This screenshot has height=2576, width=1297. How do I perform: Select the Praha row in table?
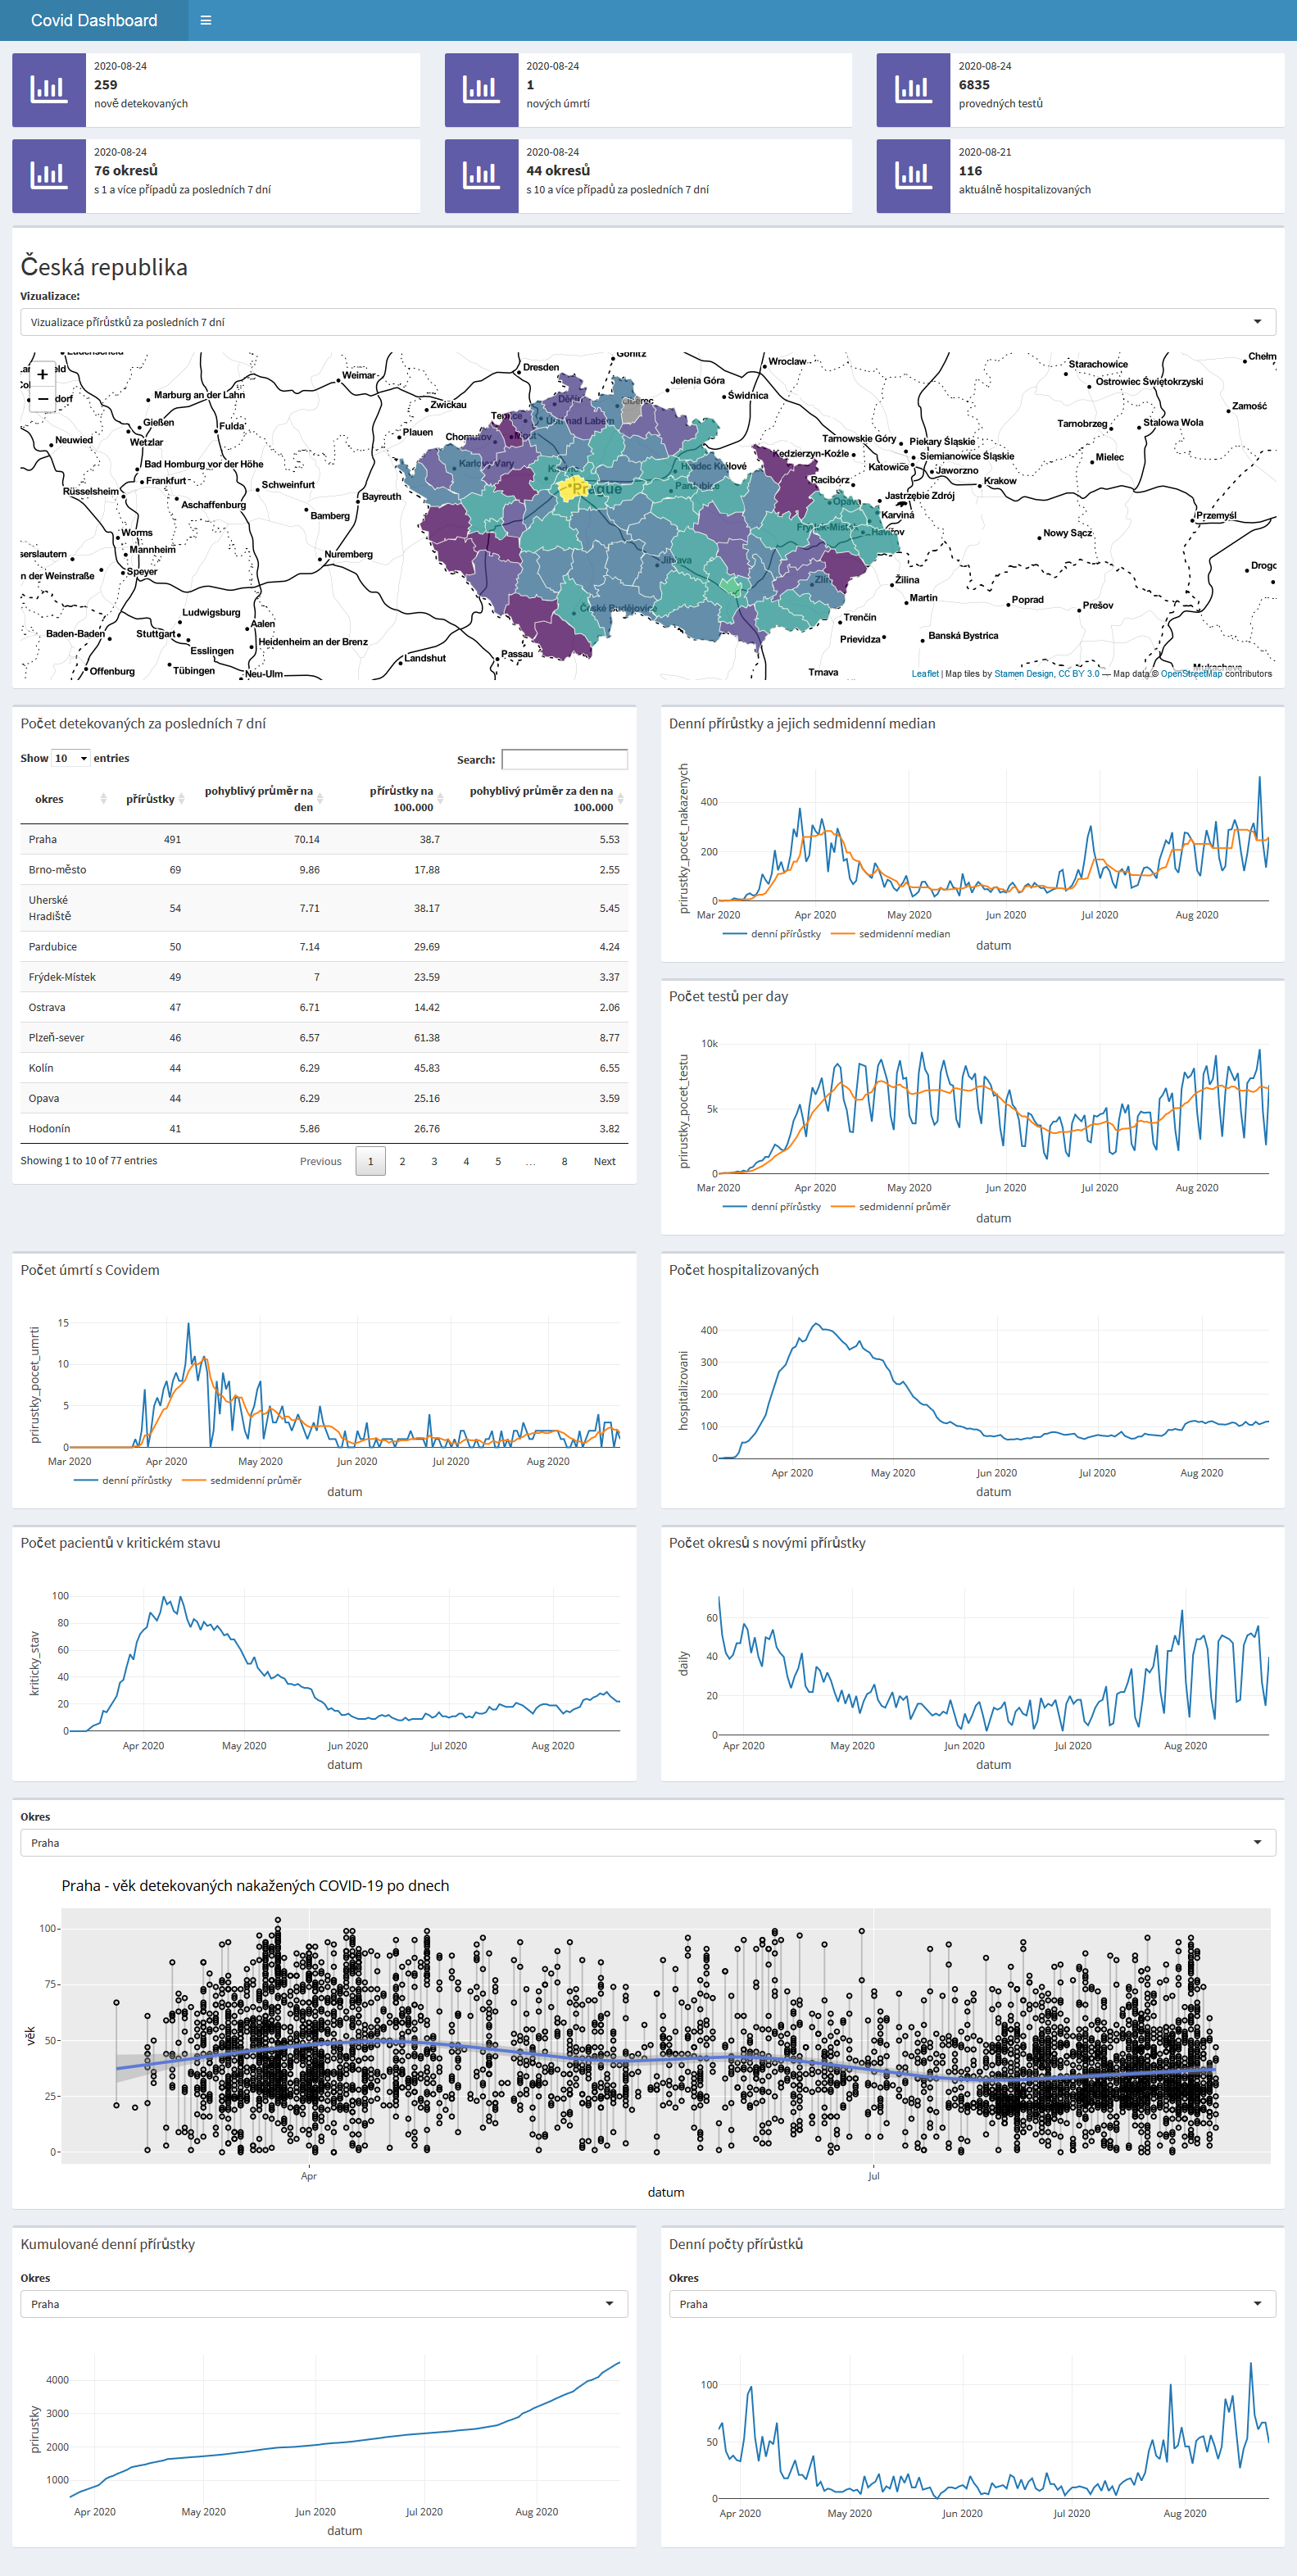tap(324, 839)
